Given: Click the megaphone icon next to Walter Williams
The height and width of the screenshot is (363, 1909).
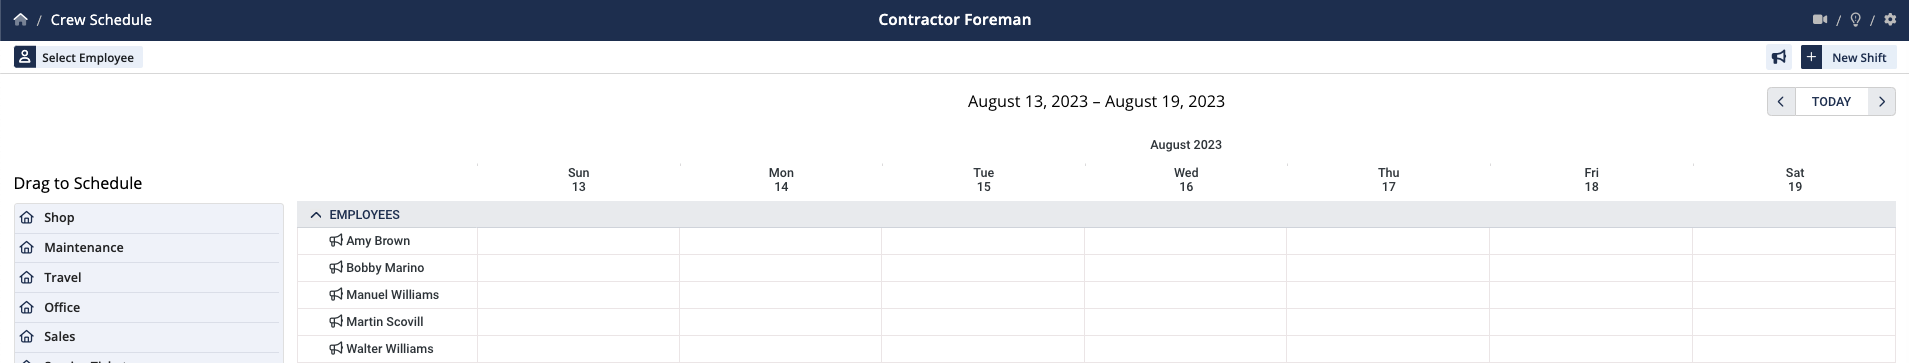Looking at the screenshot, I should (336, 349).
